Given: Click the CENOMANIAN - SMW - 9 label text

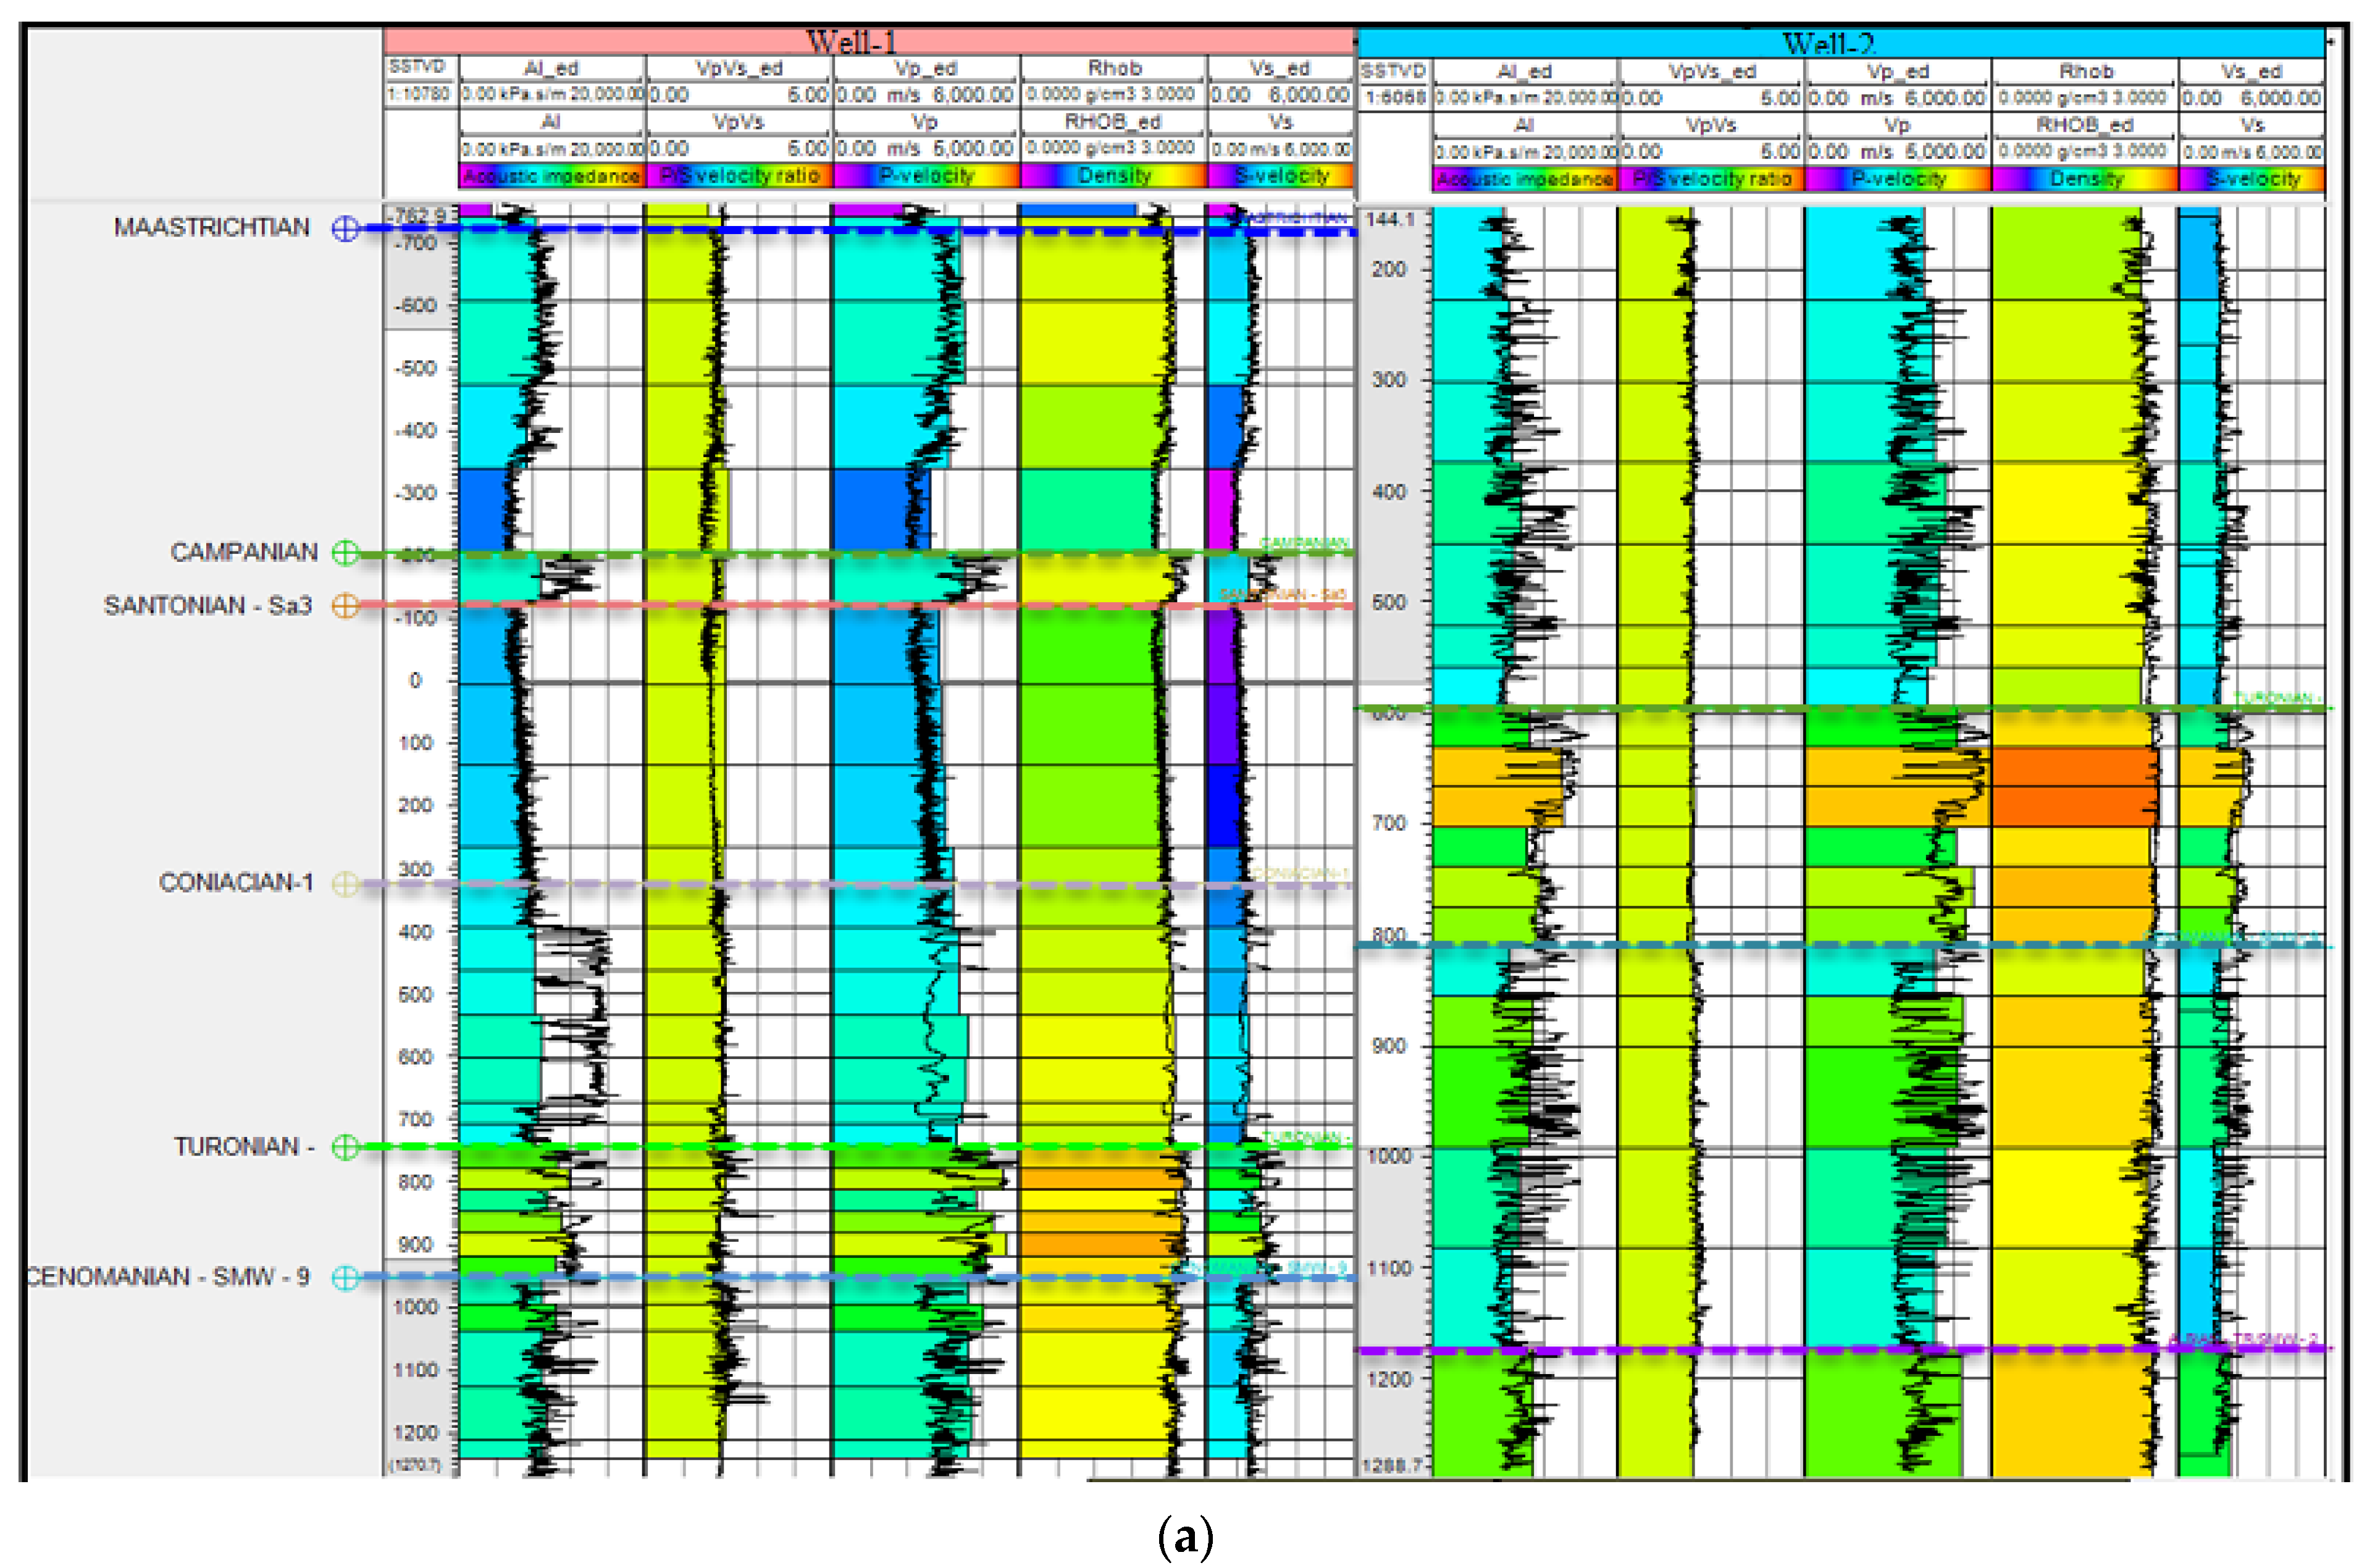Looking at the screenshot, I should [168, 1277].
